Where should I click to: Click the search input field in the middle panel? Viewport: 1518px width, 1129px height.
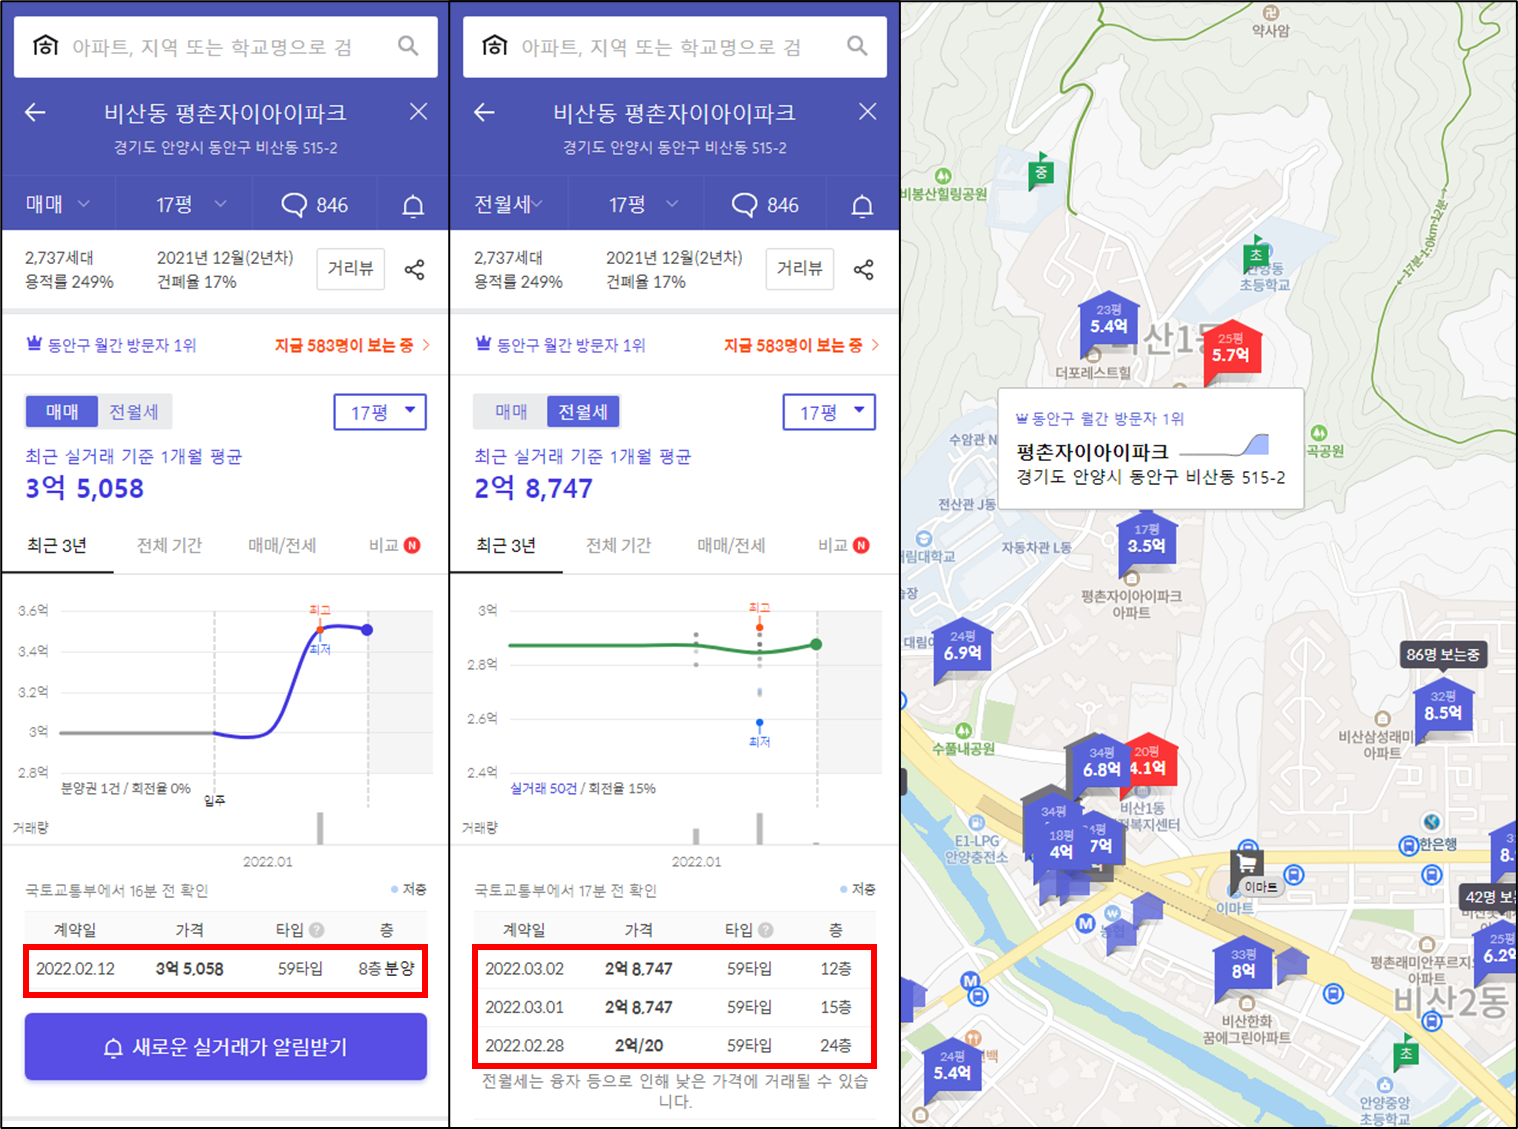[675, 46]
